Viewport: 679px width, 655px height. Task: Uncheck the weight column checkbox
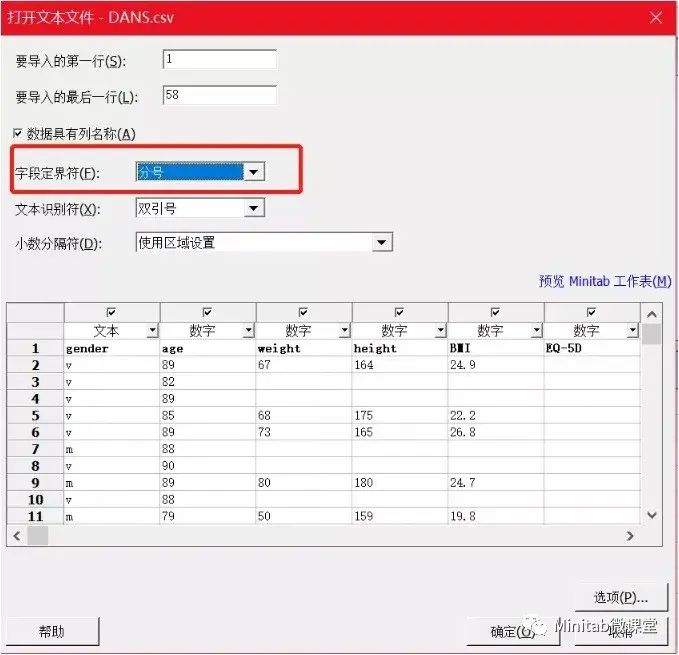tap(304, 312)
